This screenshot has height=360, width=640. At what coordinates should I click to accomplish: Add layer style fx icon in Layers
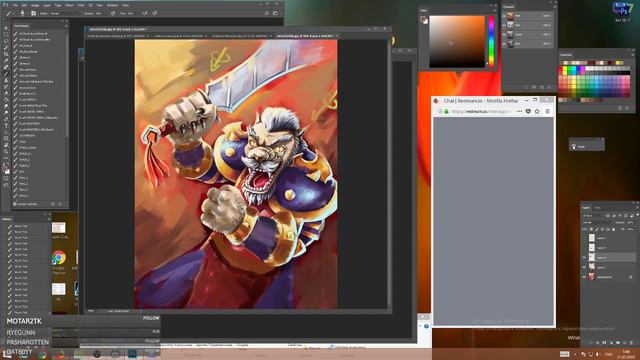coord(598,342)
